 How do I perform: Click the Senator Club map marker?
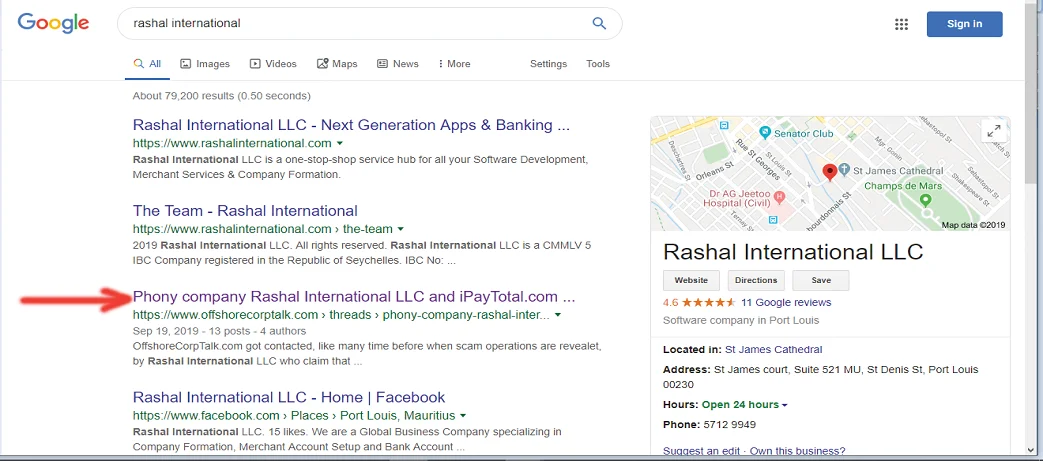(x=764, y=133)
